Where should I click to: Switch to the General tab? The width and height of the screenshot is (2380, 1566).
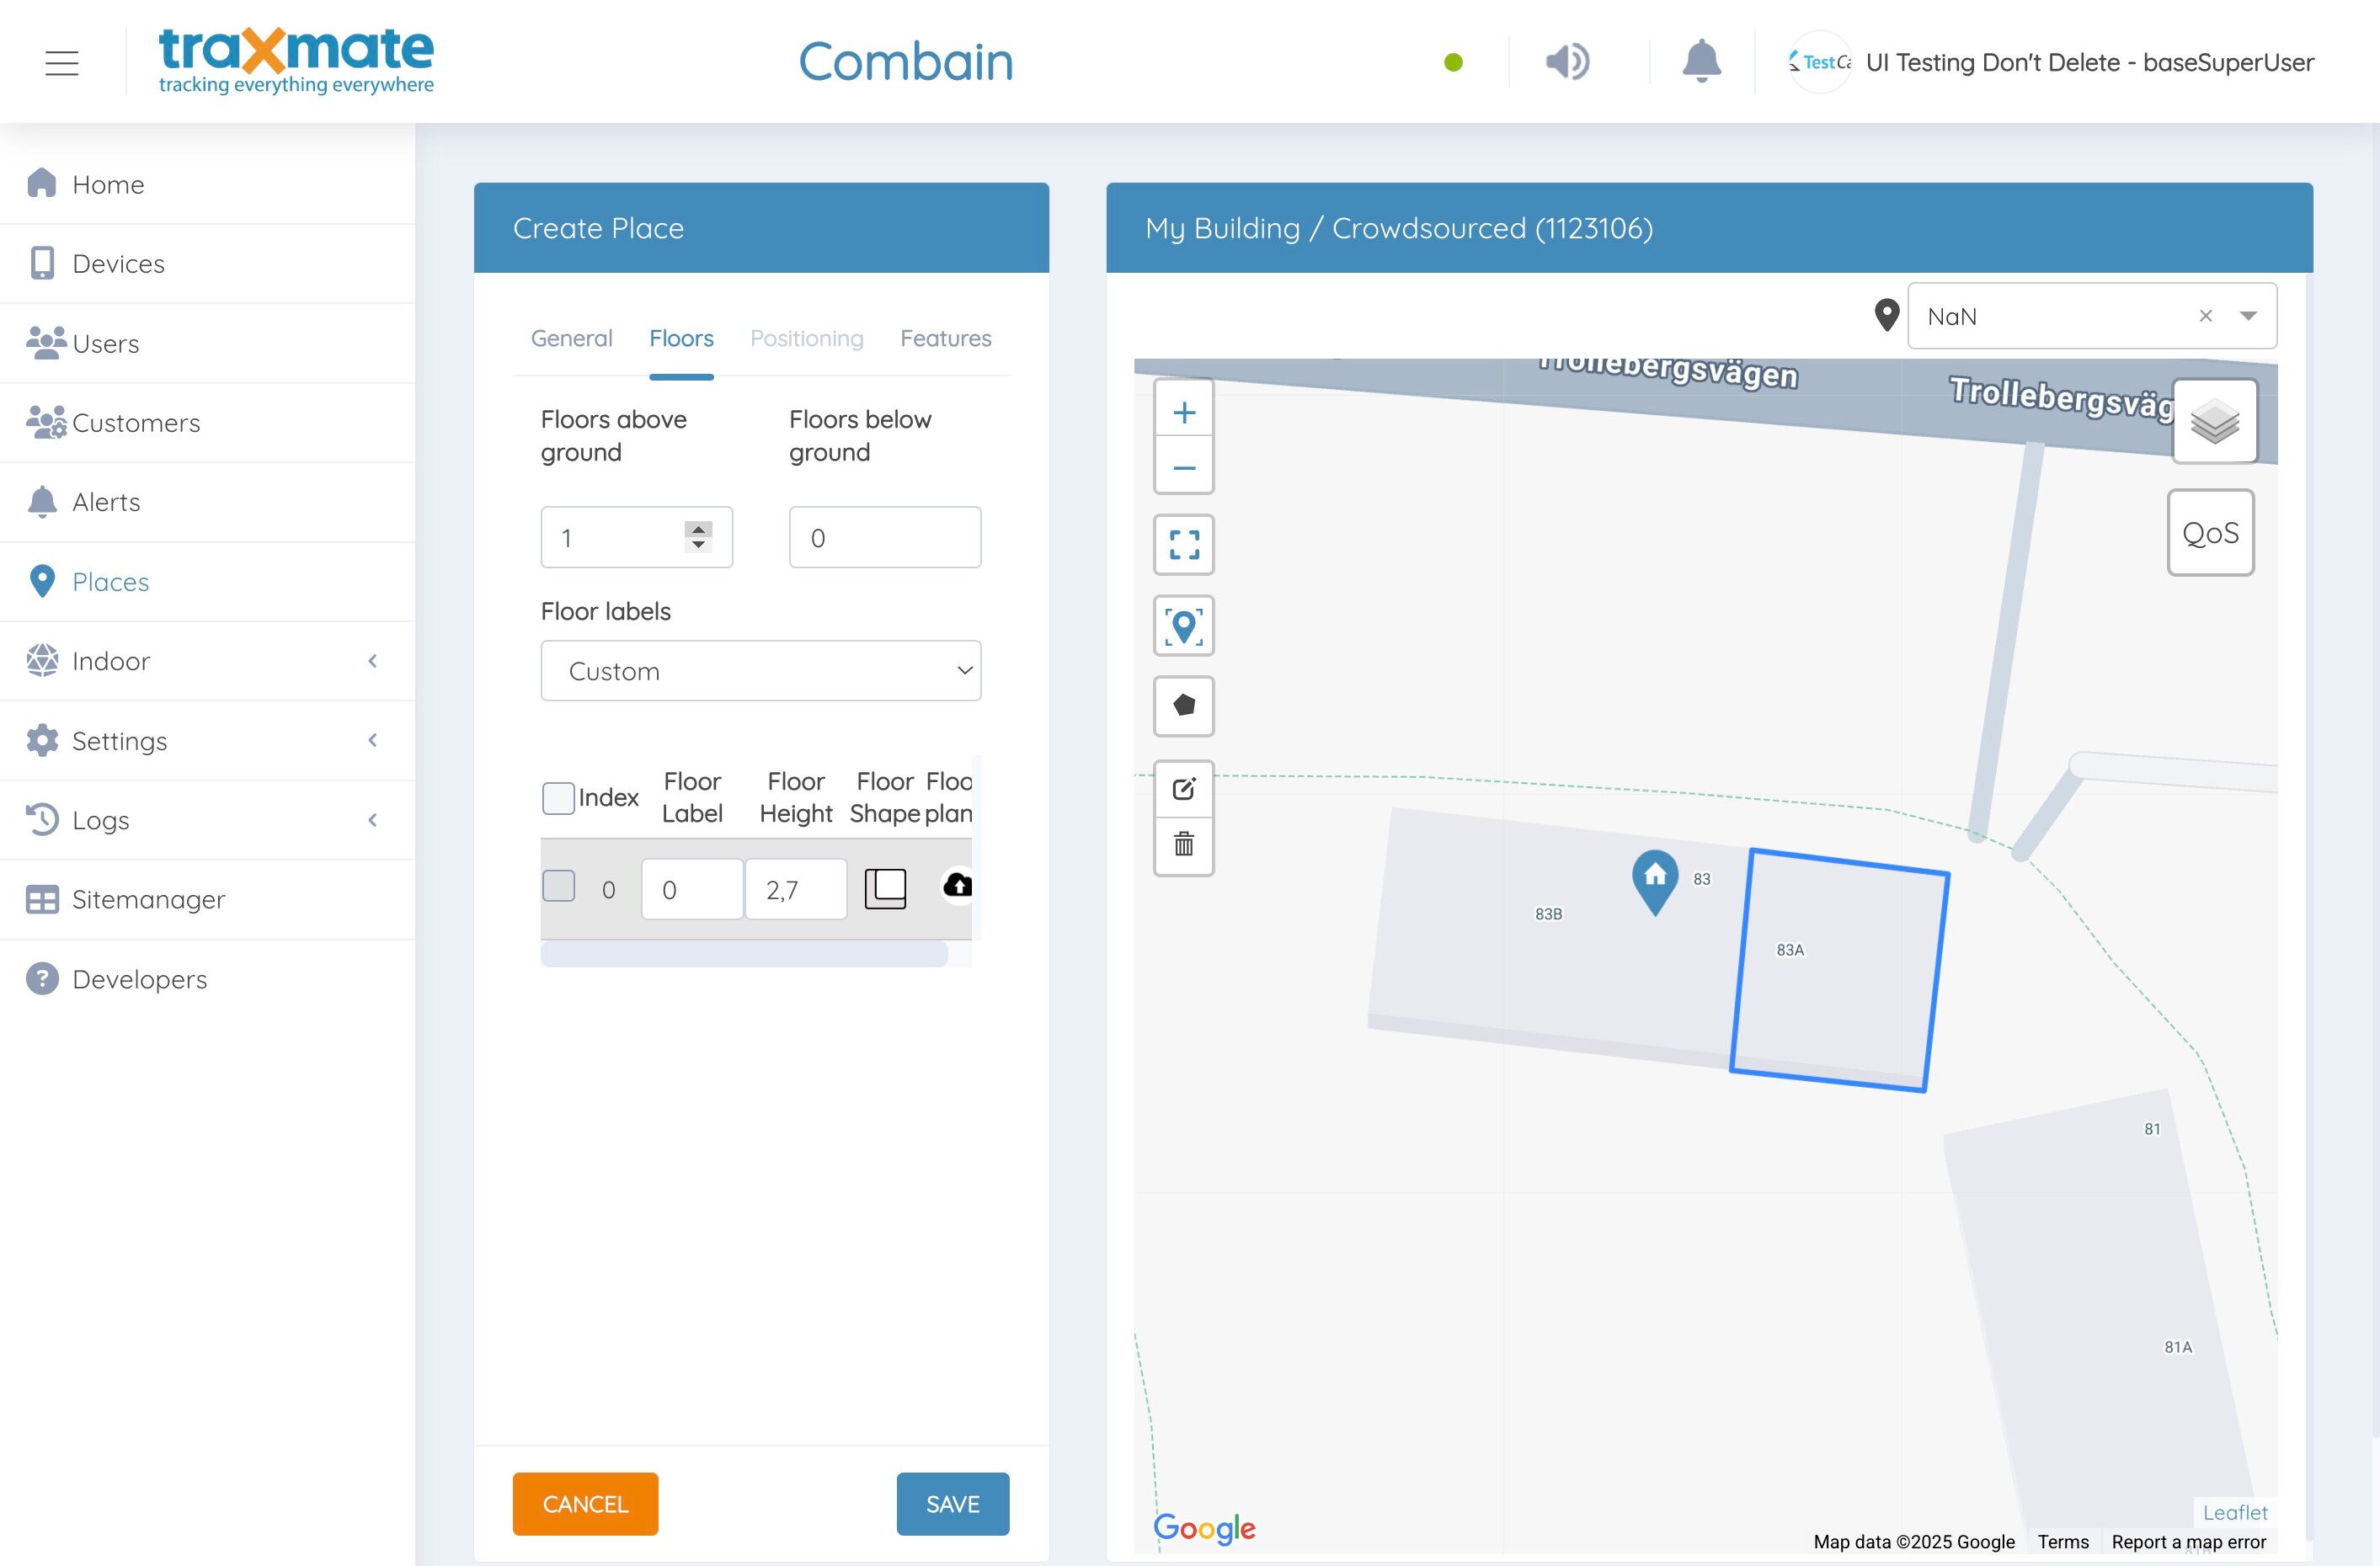click(x=571, y=339)
